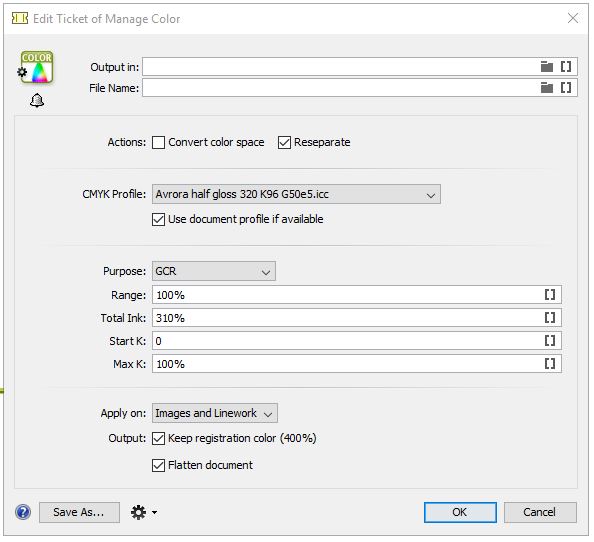Screen dimensions: 594x542
Task: Click the 'Purpose:' label
Action: coord(124,271)
